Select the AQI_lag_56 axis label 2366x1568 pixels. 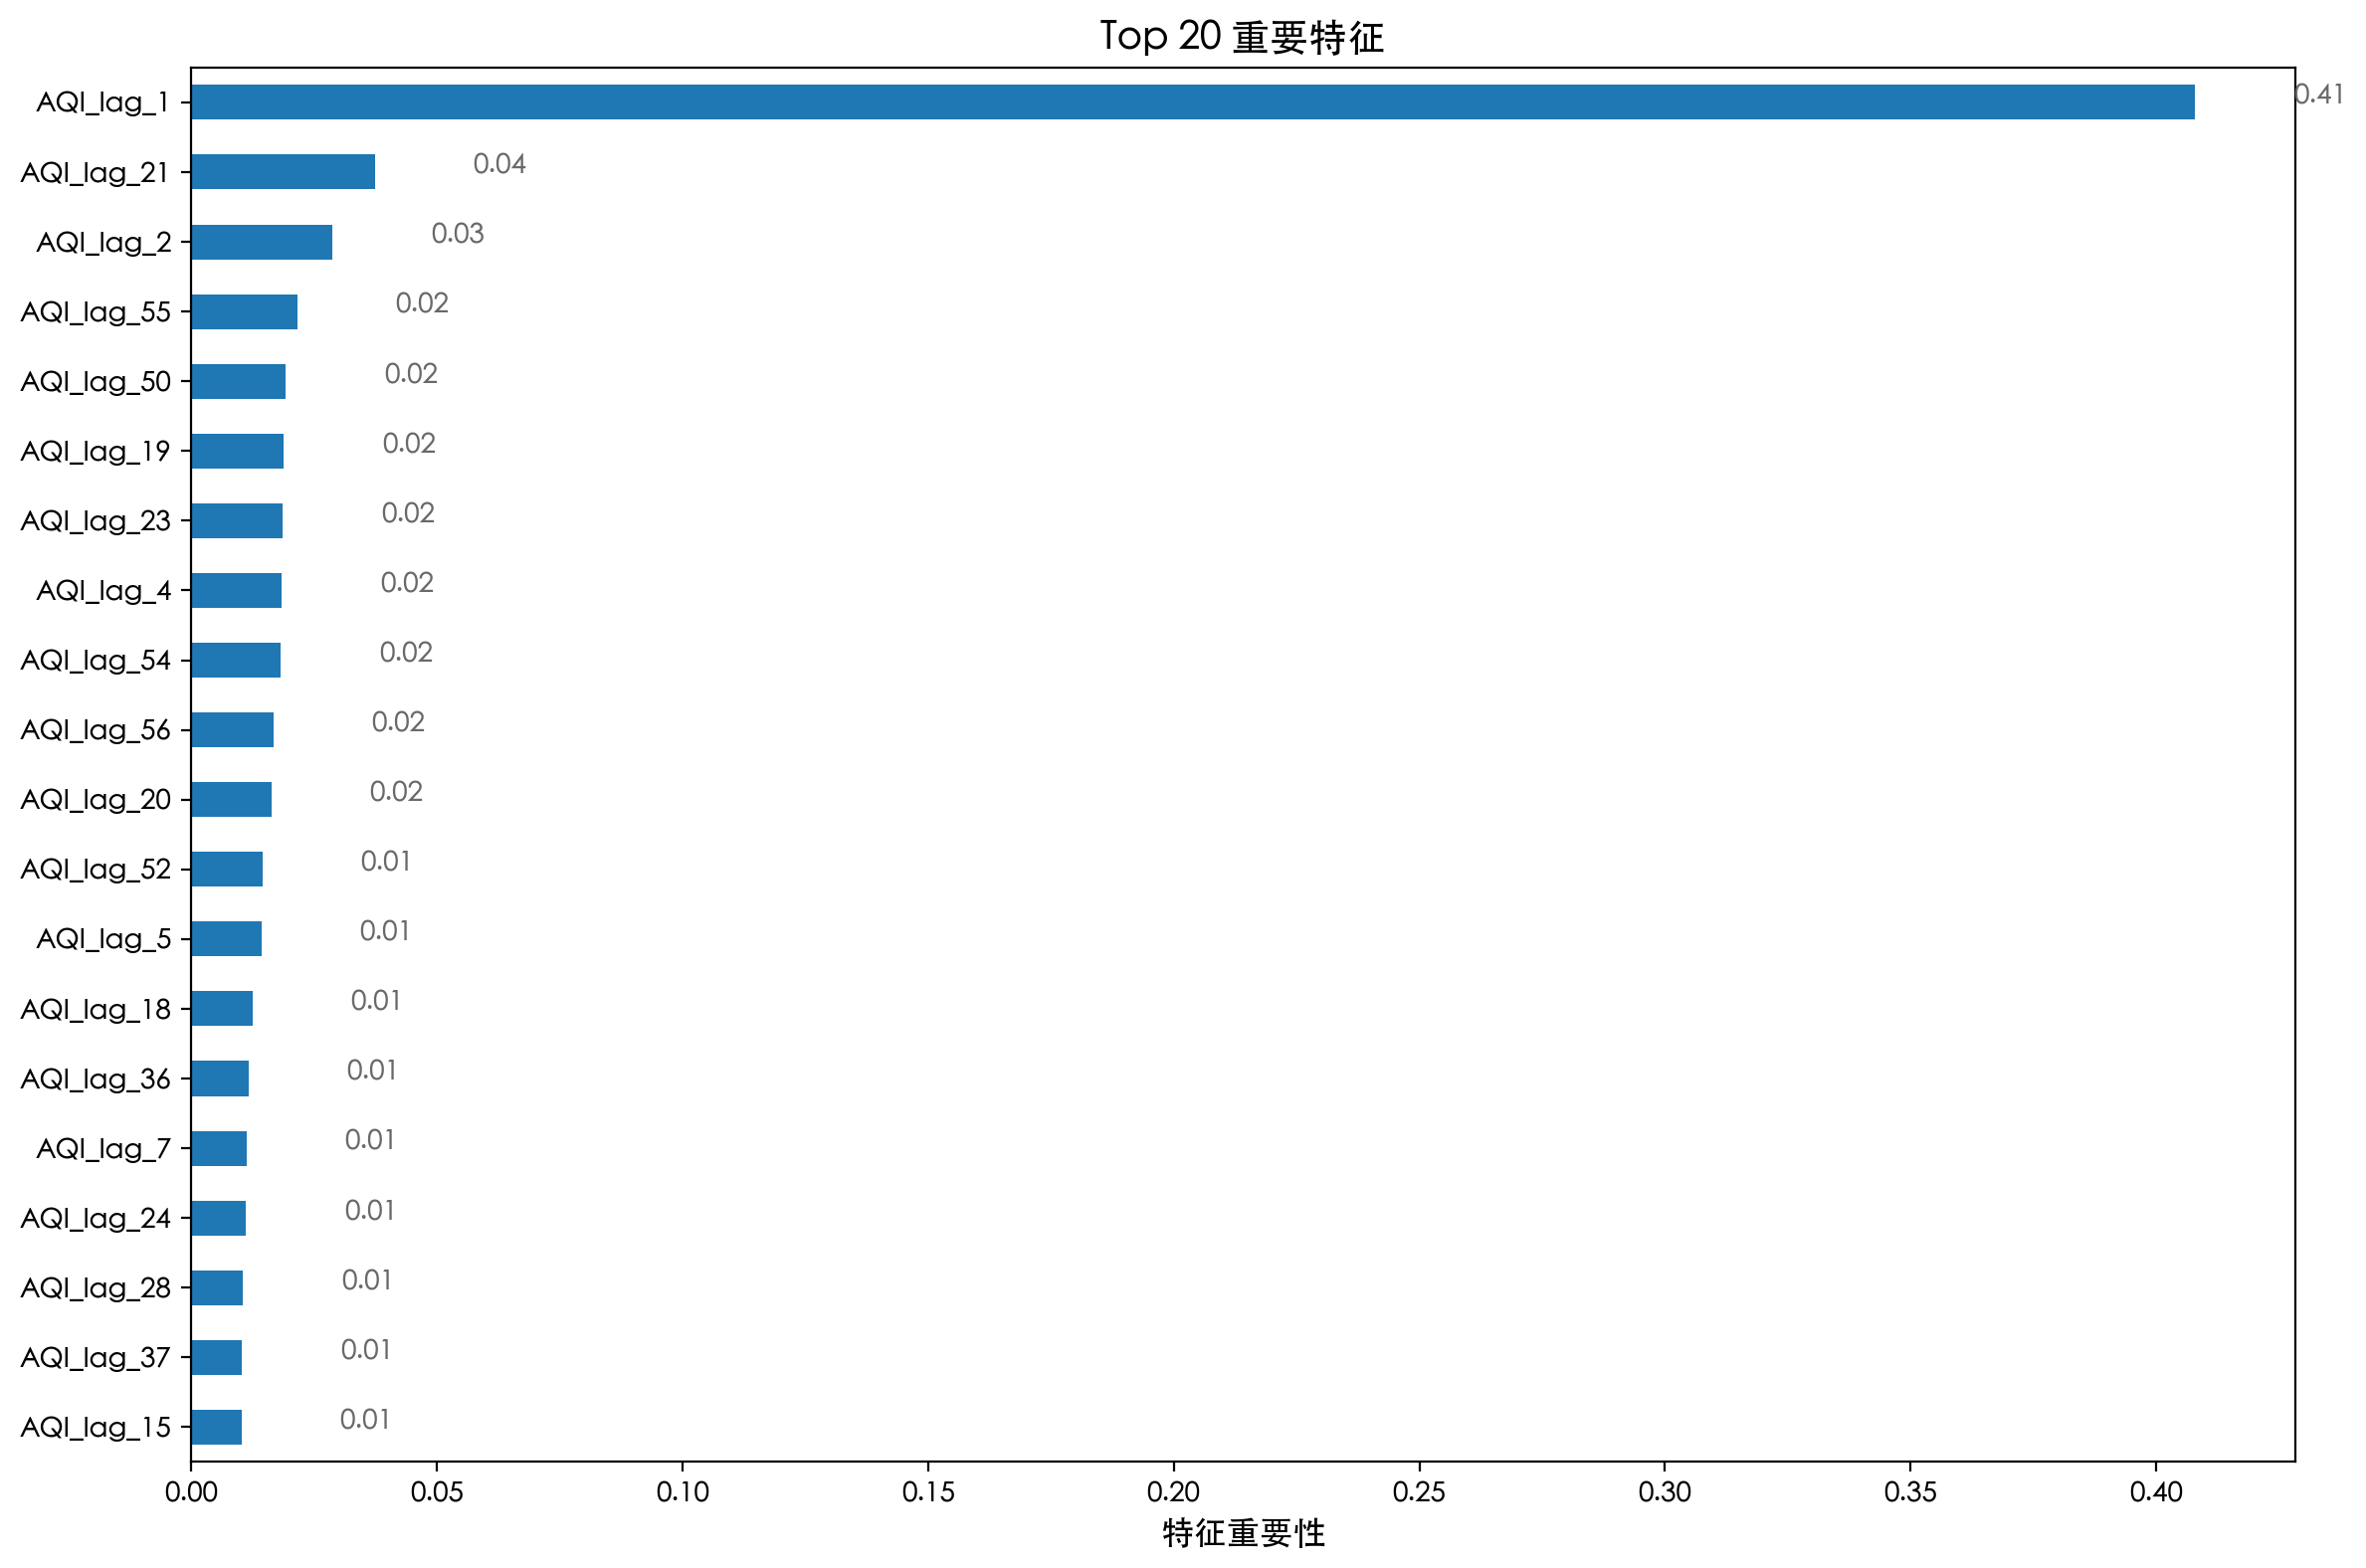[95, 730]
